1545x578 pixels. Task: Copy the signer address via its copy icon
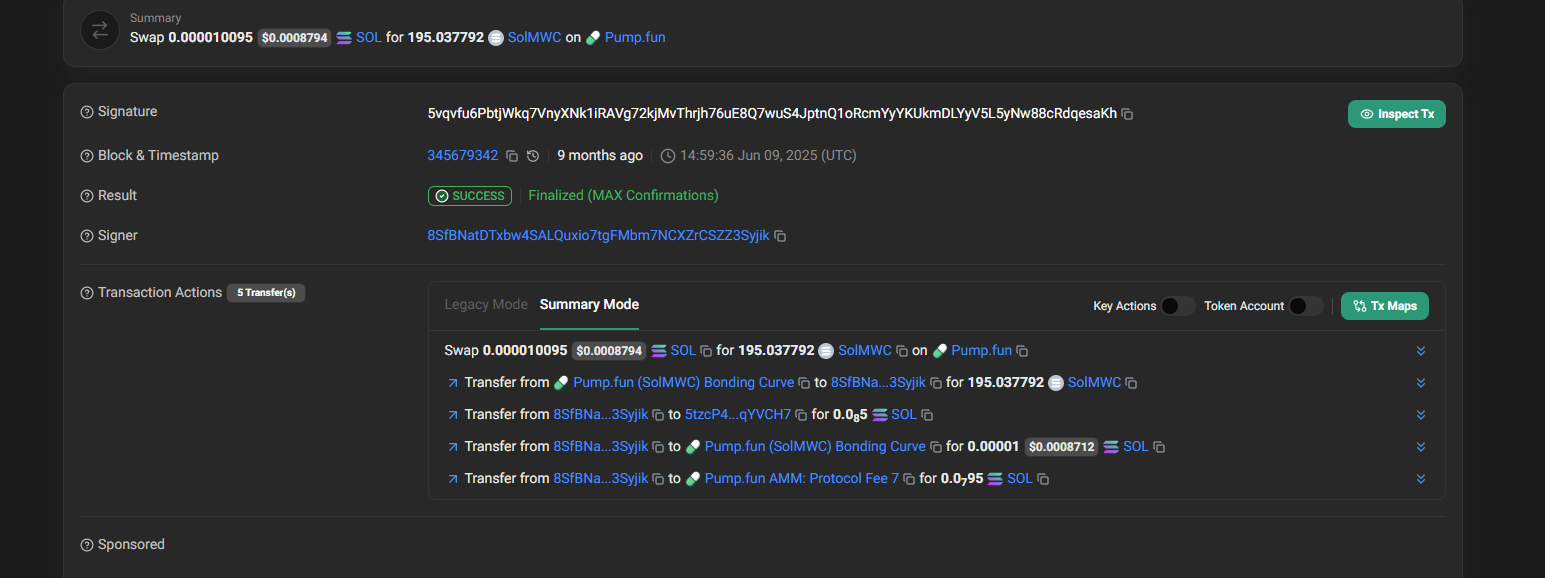[781, 235]
